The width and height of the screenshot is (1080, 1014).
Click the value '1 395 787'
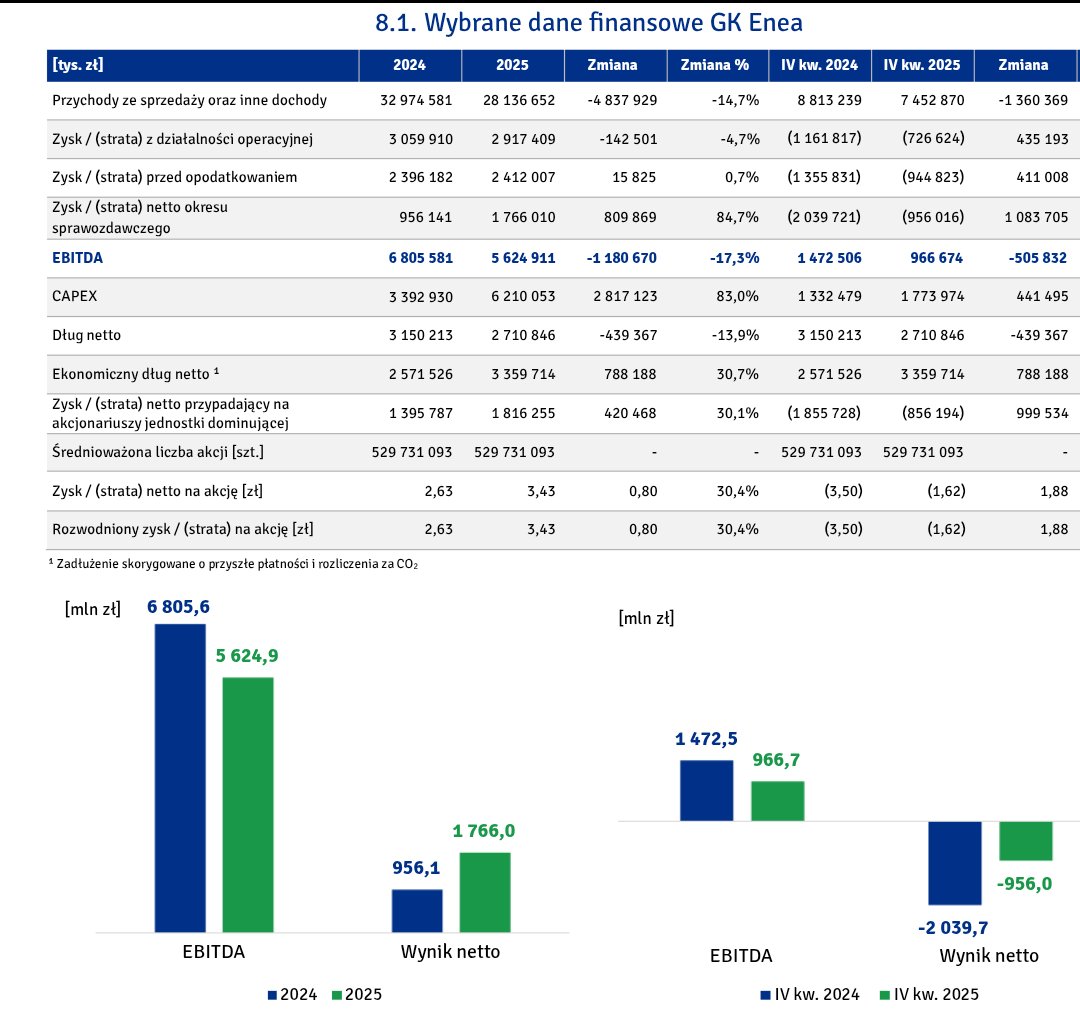(421, 413)
